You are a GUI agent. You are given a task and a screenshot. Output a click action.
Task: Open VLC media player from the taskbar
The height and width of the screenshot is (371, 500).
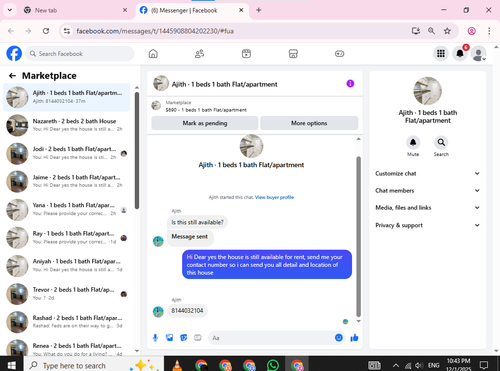point(178,365)
